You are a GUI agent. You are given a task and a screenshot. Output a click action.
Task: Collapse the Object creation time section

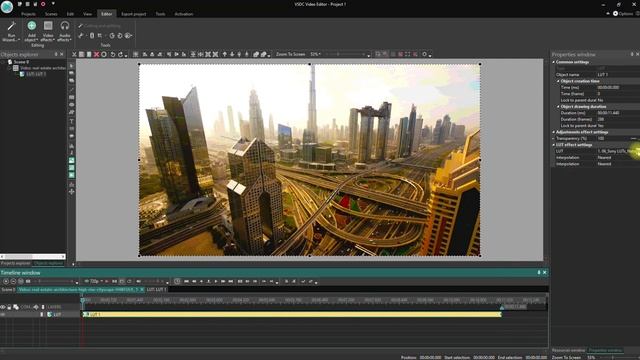point(558,81)
